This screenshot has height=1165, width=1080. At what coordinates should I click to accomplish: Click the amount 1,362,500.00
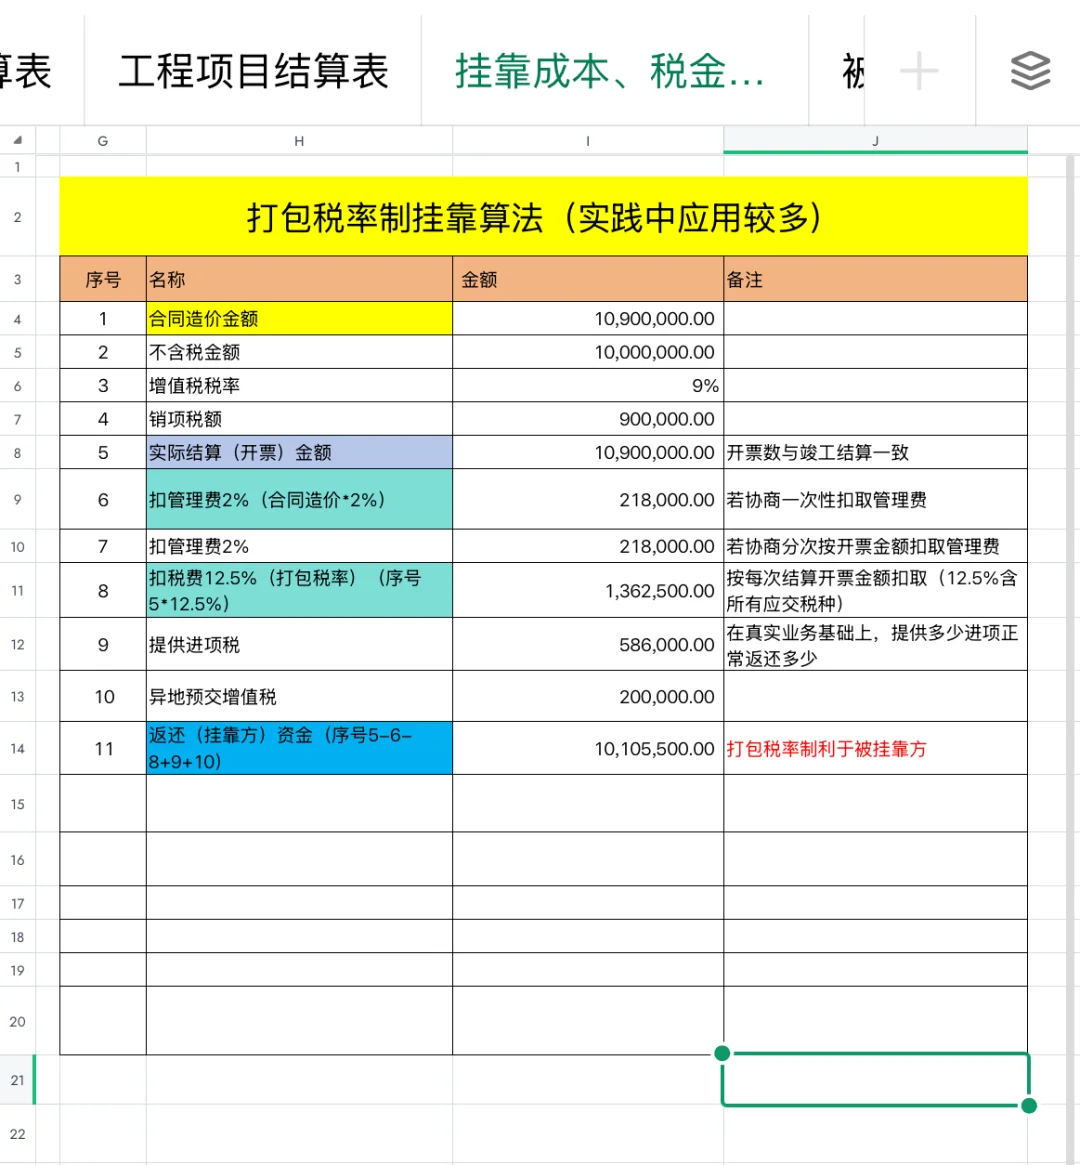coord(588,591)
